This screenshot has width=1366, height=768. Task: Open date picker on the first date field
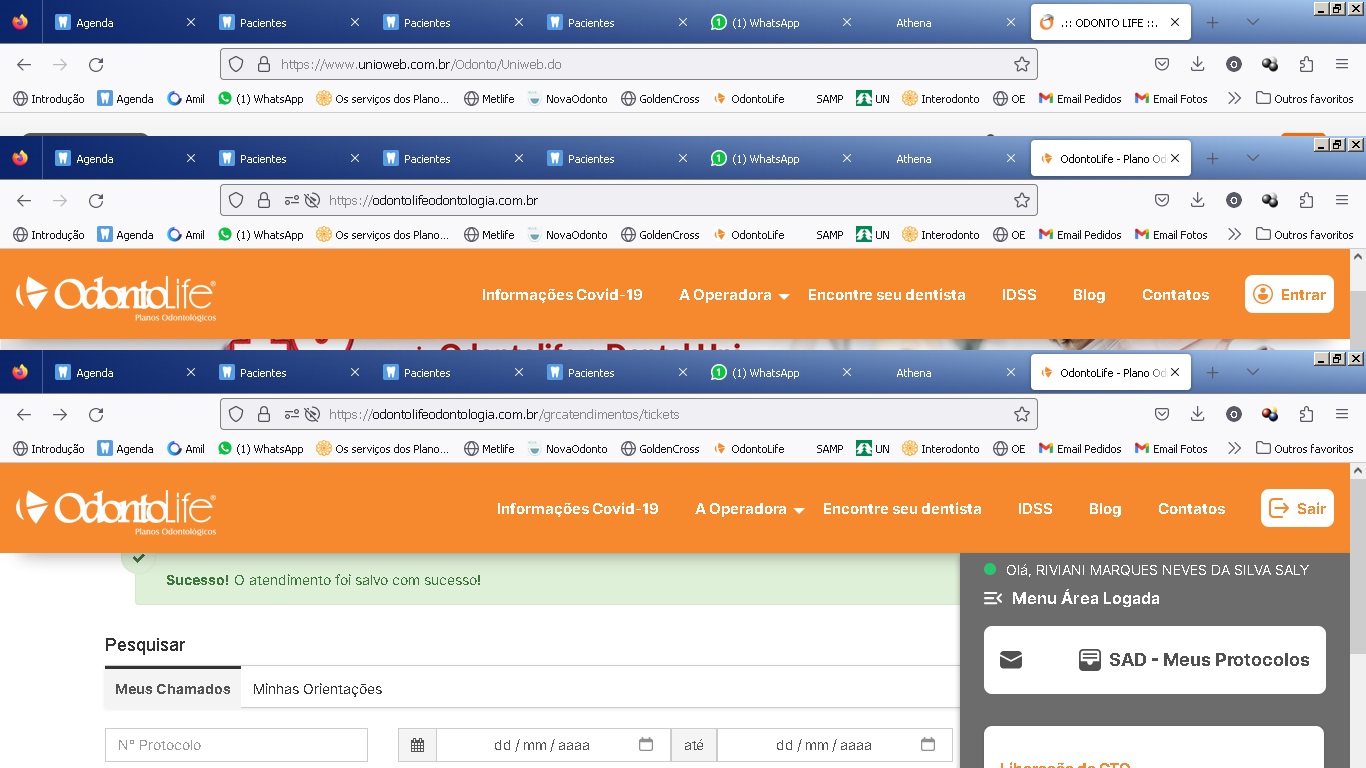point(646,745)
